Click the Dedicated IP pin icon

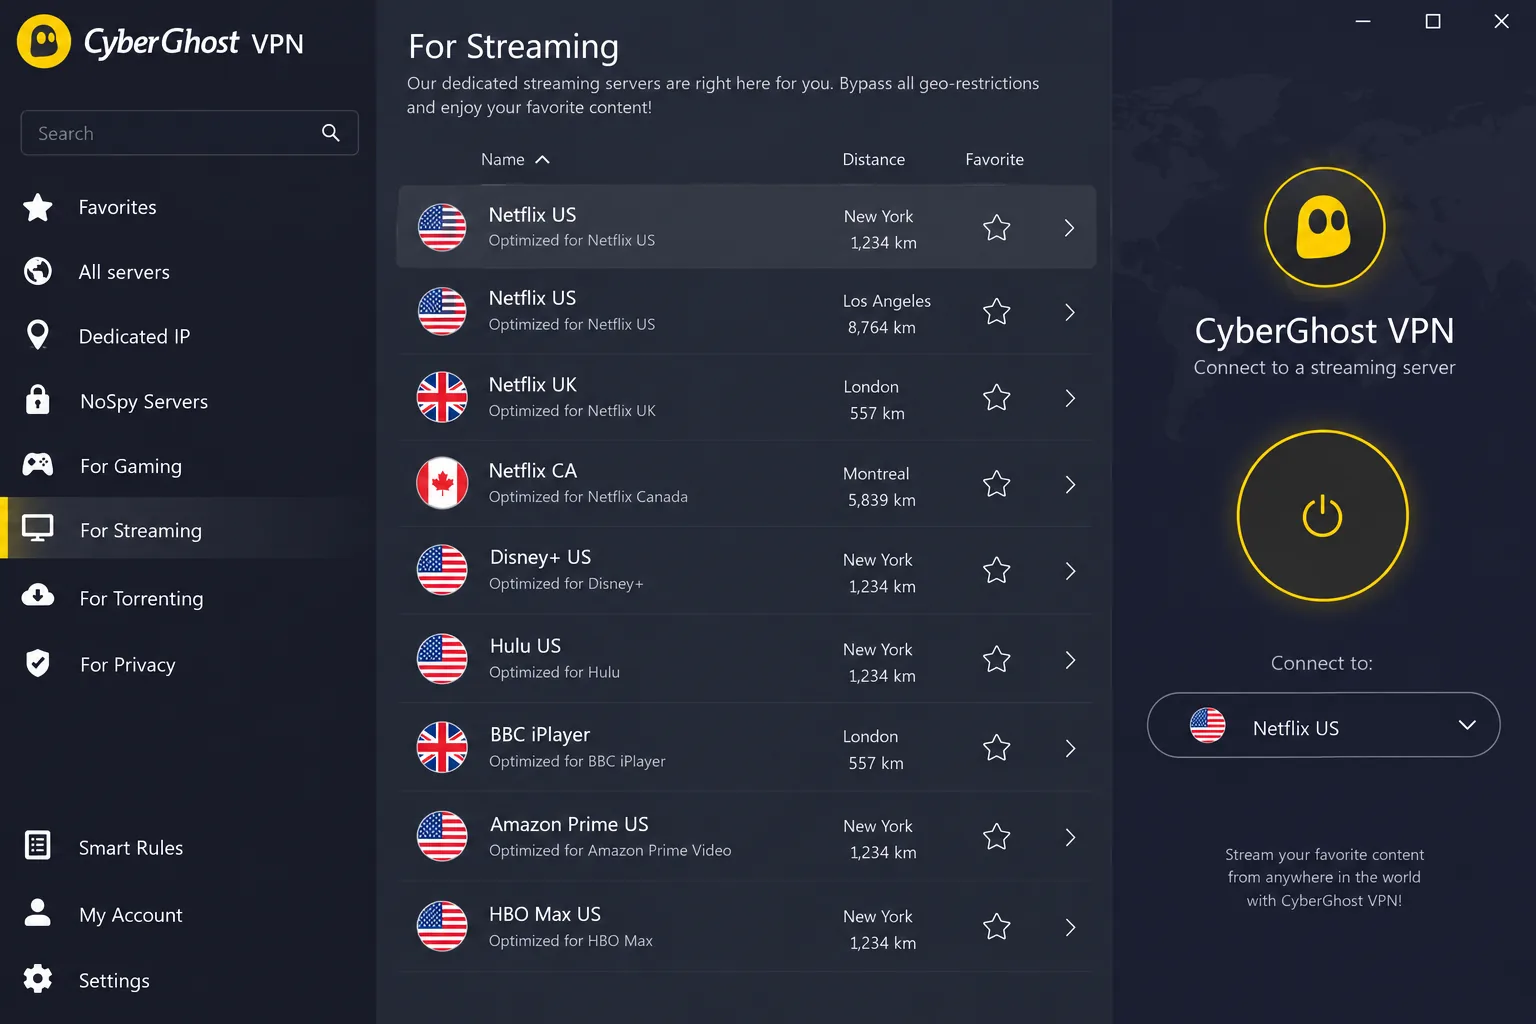coord(38,335)
